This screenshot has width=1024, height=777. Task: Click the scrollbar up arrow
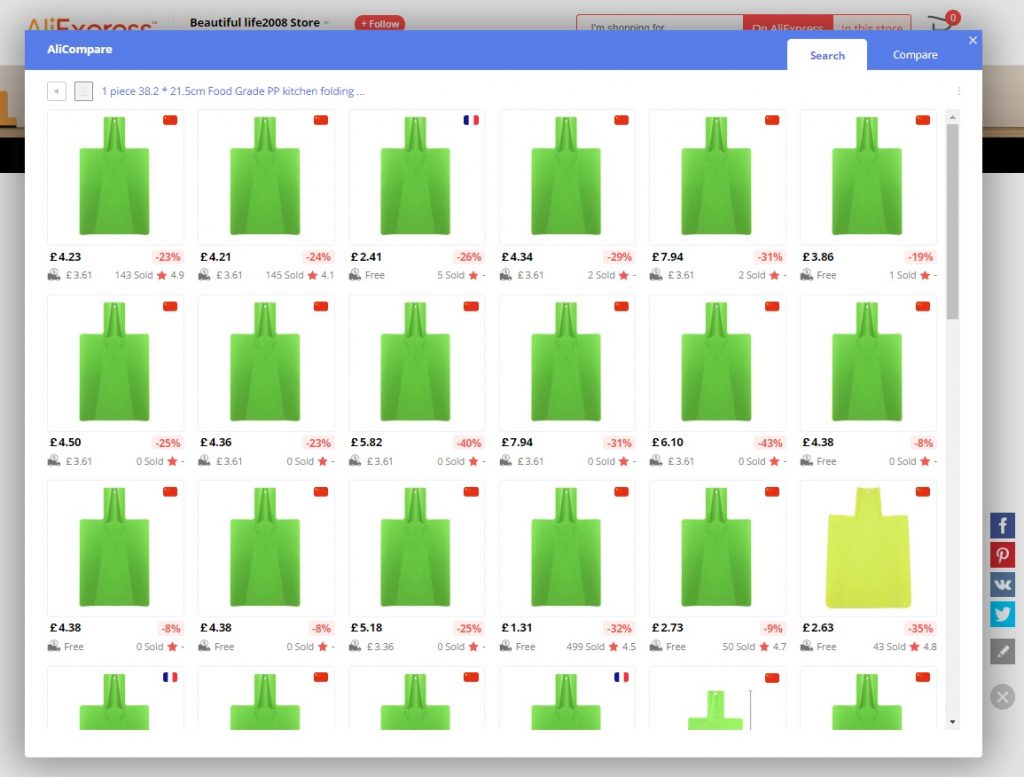tap(953, 117)
